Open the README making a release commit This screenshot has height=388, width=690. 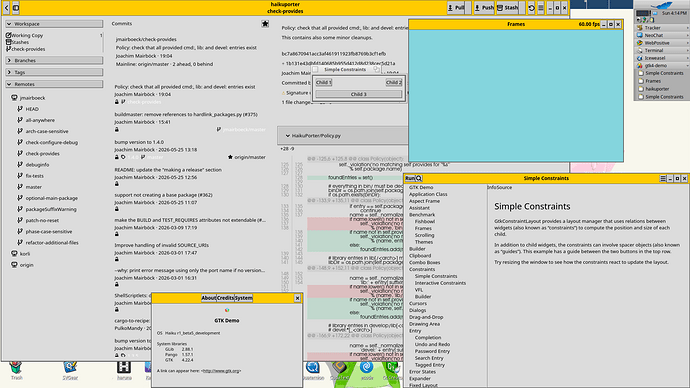coord(190,177)
